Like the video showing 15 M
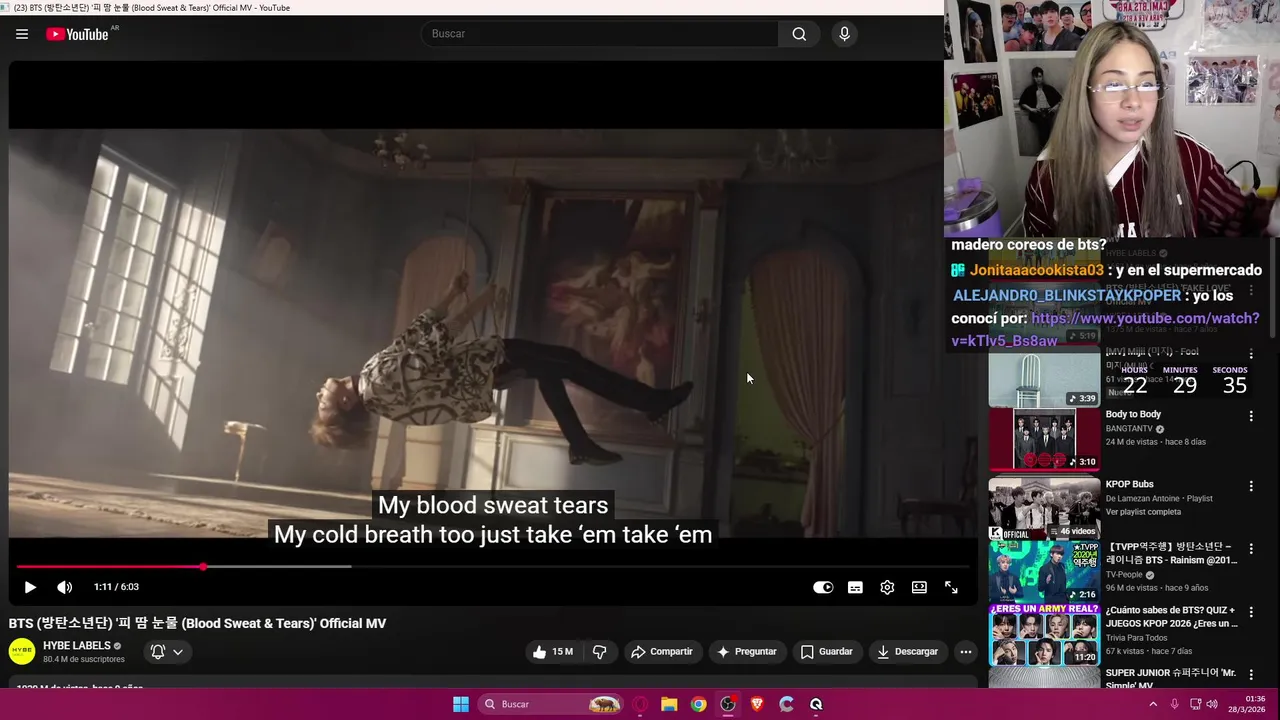1280x720 pixels. coord(553,652)
